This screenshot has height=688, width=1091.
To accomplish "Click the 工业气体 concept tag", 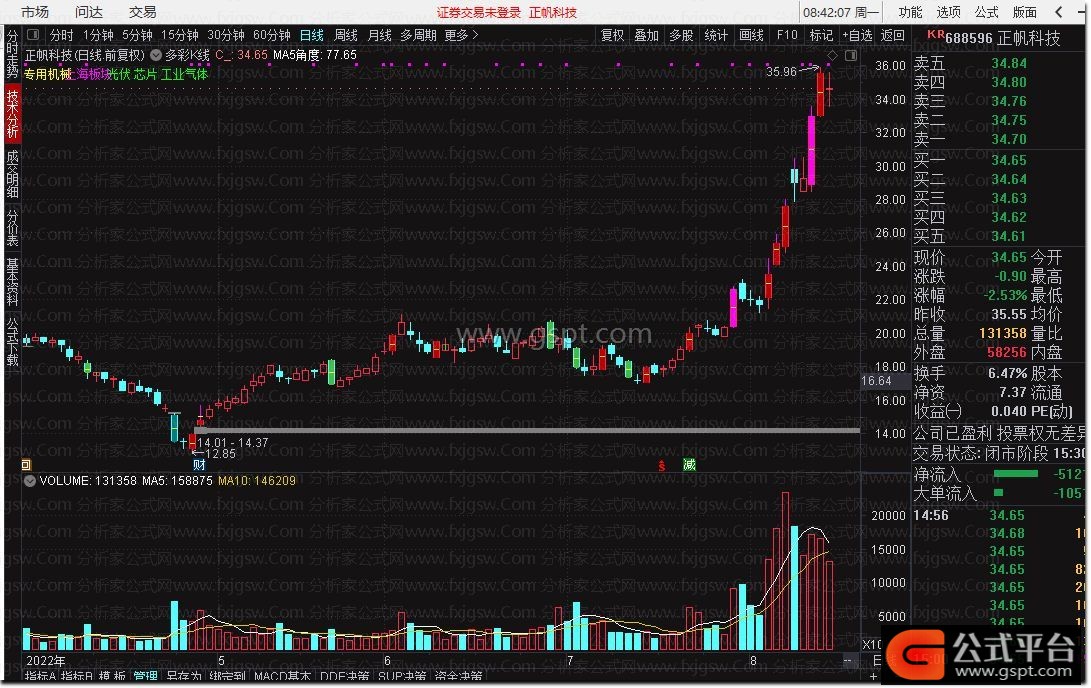I will click(x=184, y=74).
